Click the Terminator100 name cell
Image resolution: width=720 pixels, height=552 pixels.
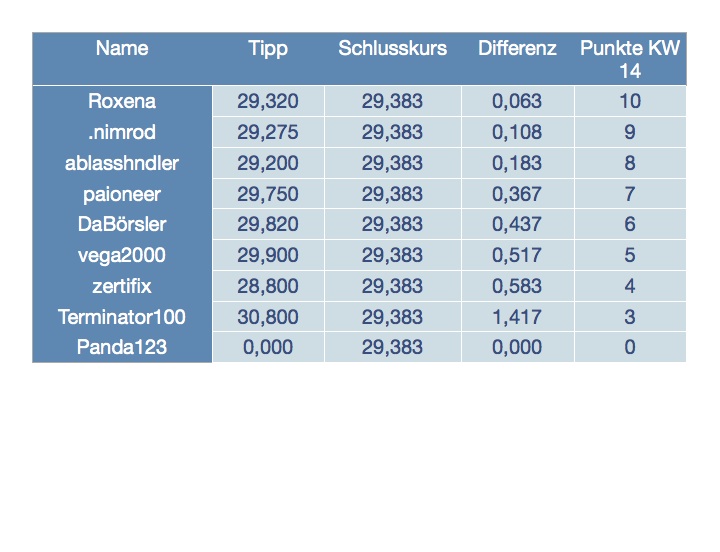[x=122, y=317]
